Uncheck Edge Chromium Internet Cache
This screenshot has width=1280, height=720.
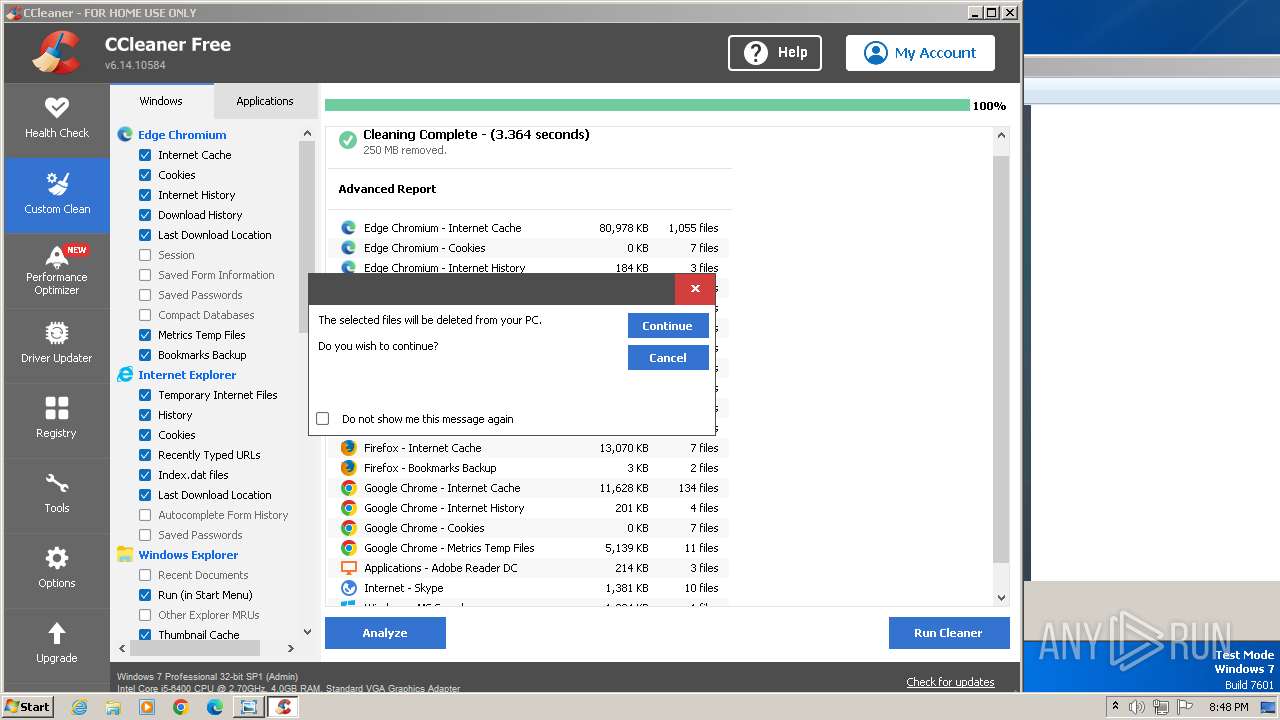[145, 155]
